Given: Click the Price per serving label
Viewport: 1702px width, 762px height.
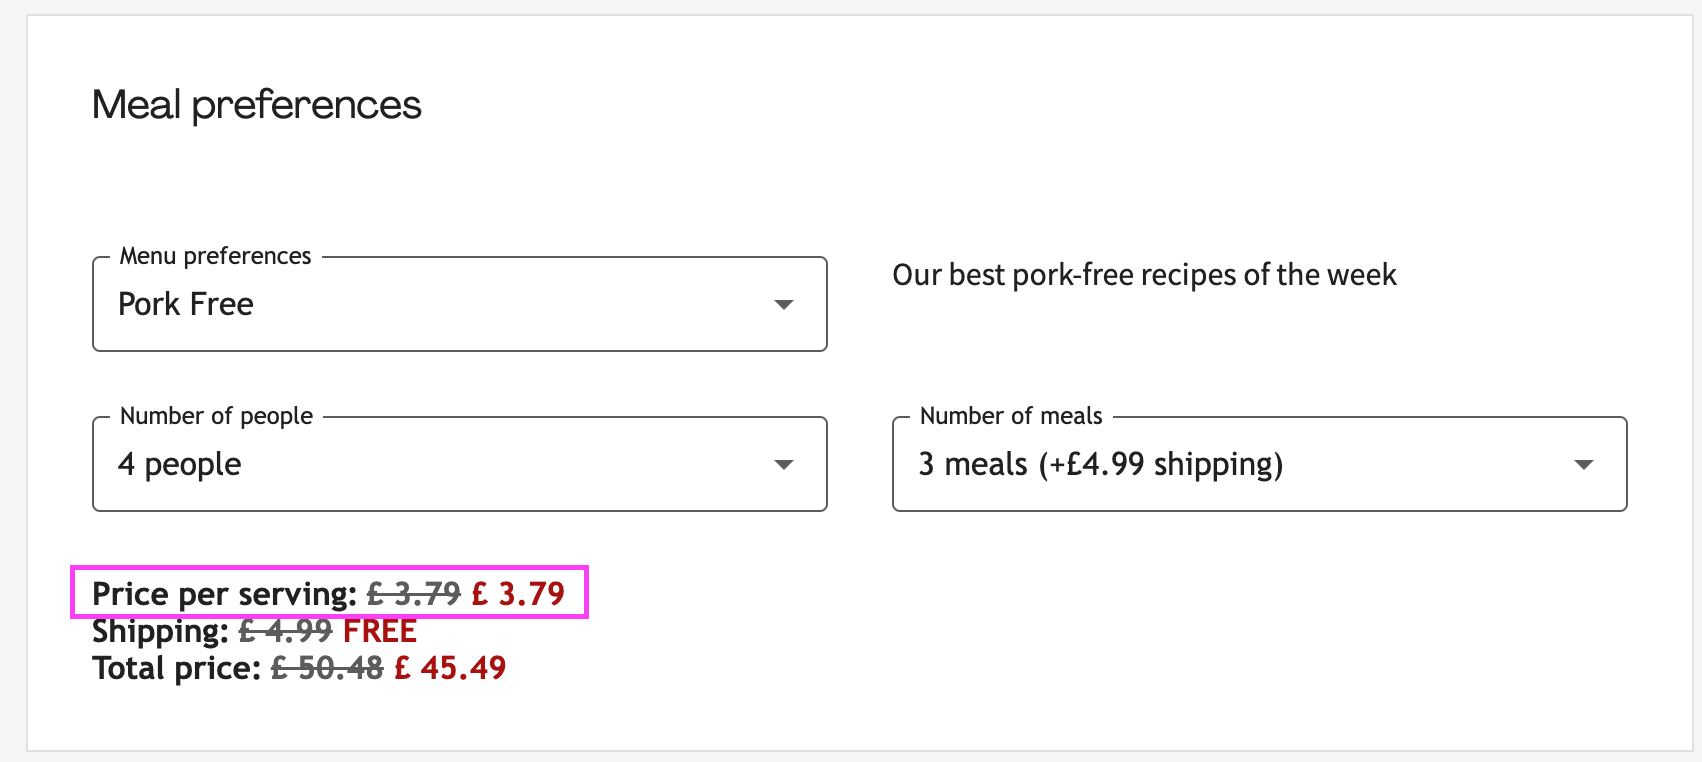Looking at the screenshot, I should pyautogui.click(x=224, y=594).
